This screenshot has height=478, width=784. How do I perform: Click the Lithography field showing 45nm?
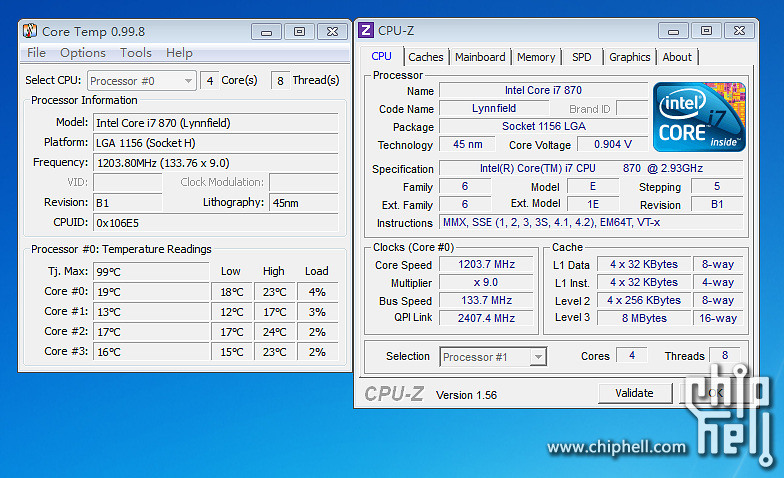click(x=304, y=202)
